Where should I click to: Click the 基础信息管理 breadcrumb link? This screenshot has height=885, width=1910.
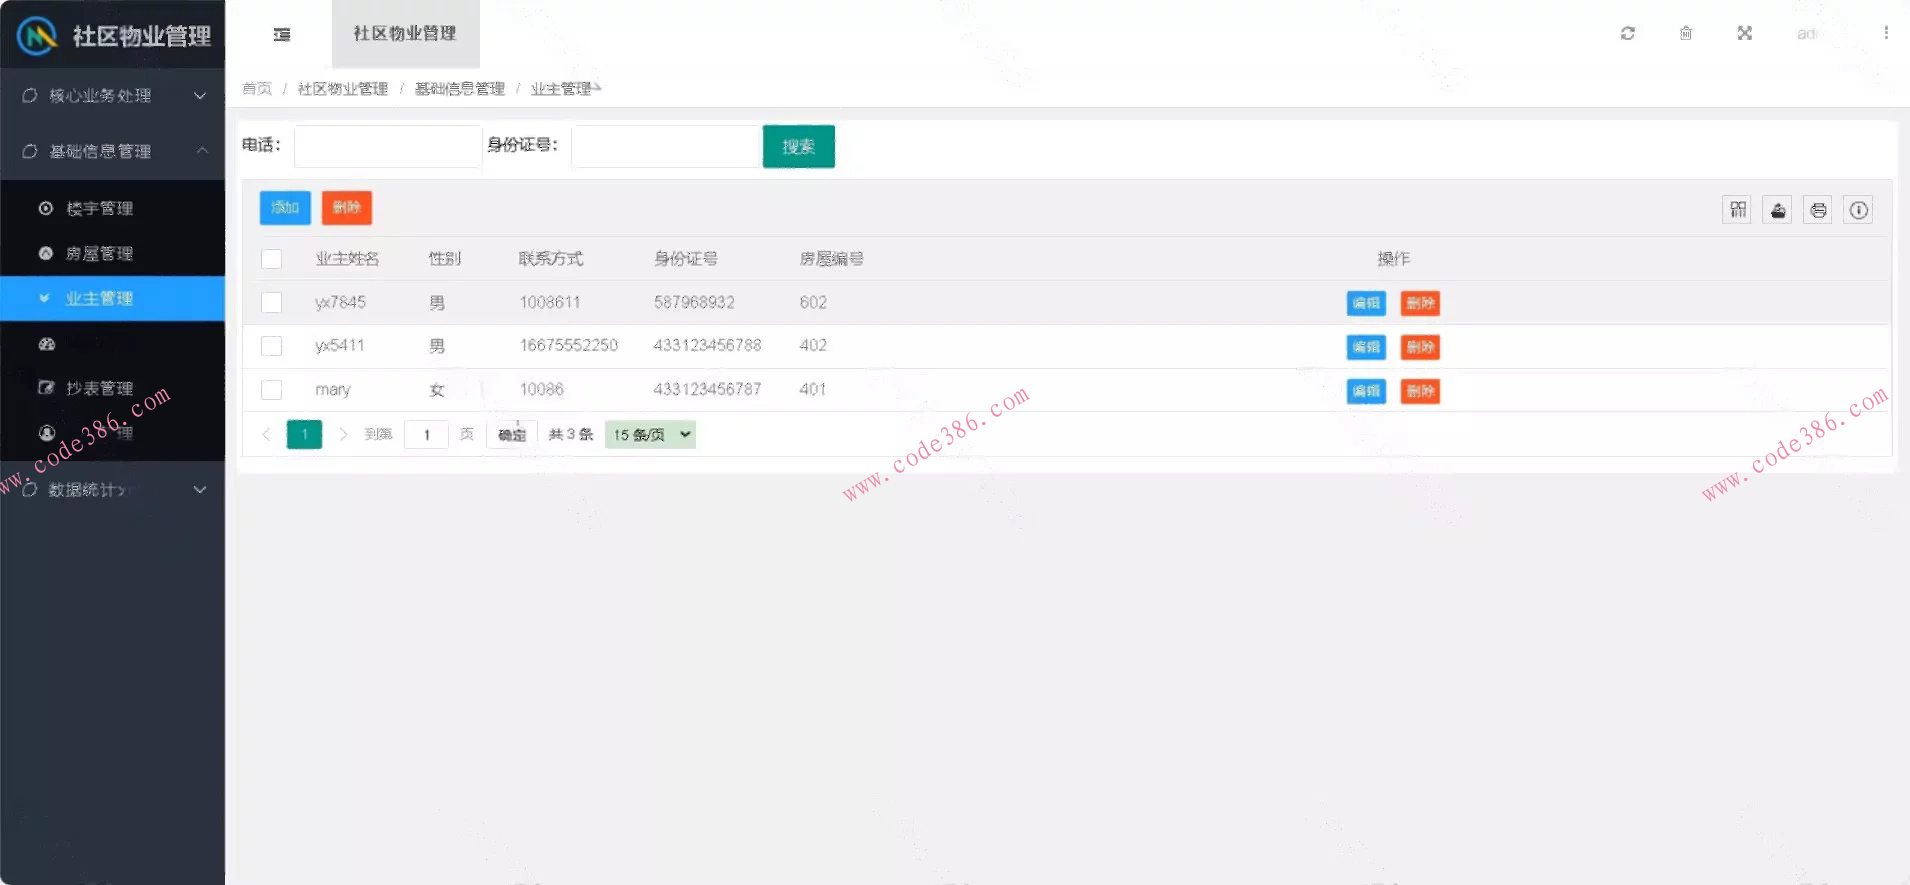coord(459,89)
